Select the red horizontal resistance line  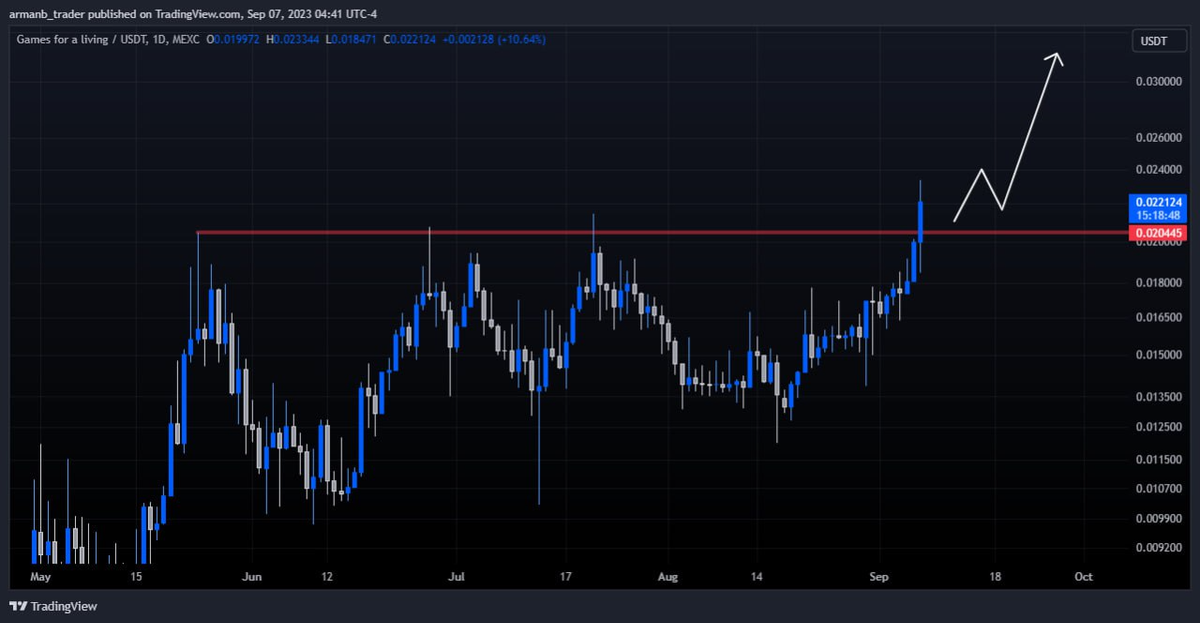coord(500,233)
